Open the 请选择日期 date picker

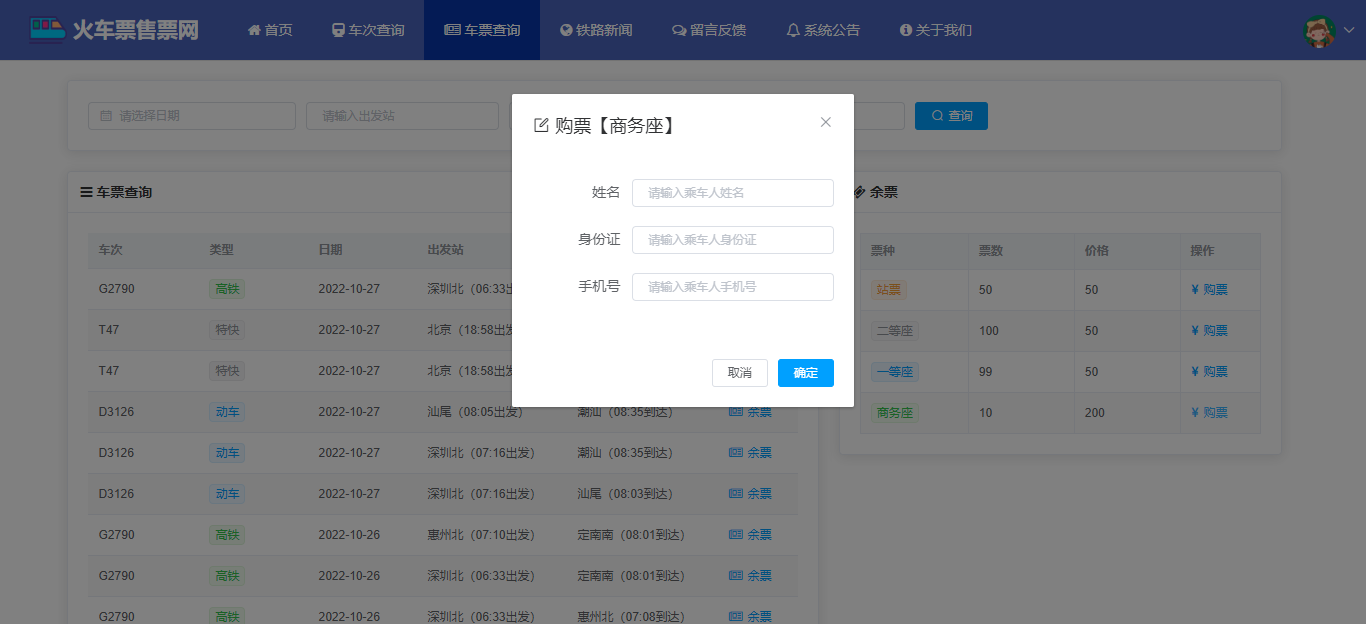click(192, 116)
